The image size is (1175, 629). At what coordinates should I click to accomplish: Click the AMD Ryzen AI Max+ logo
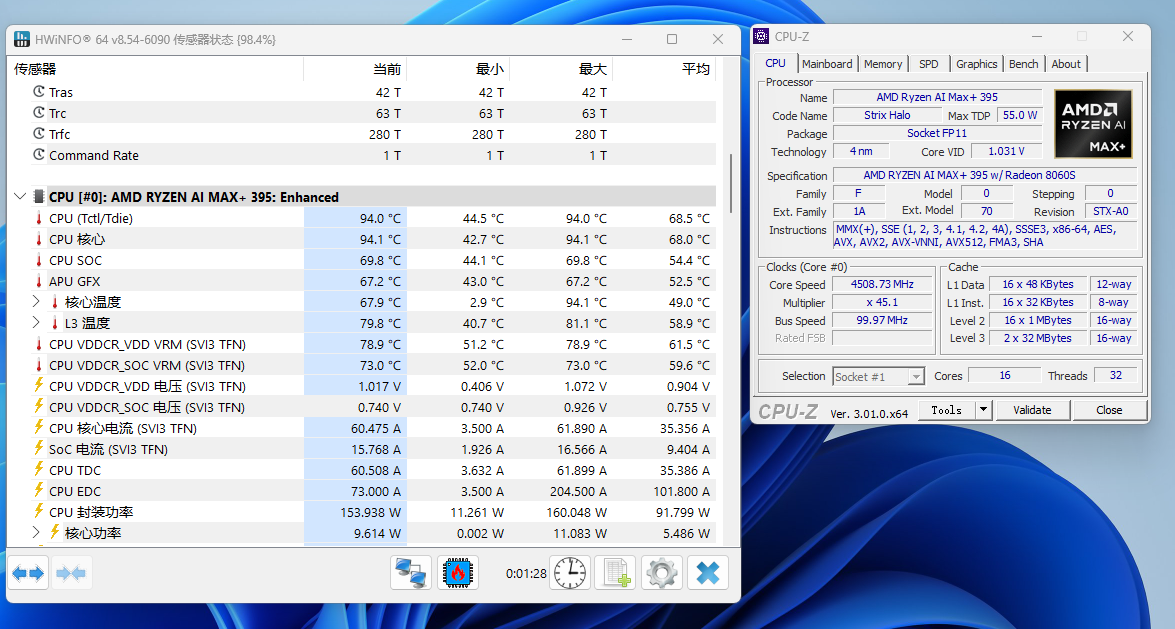1093,124
